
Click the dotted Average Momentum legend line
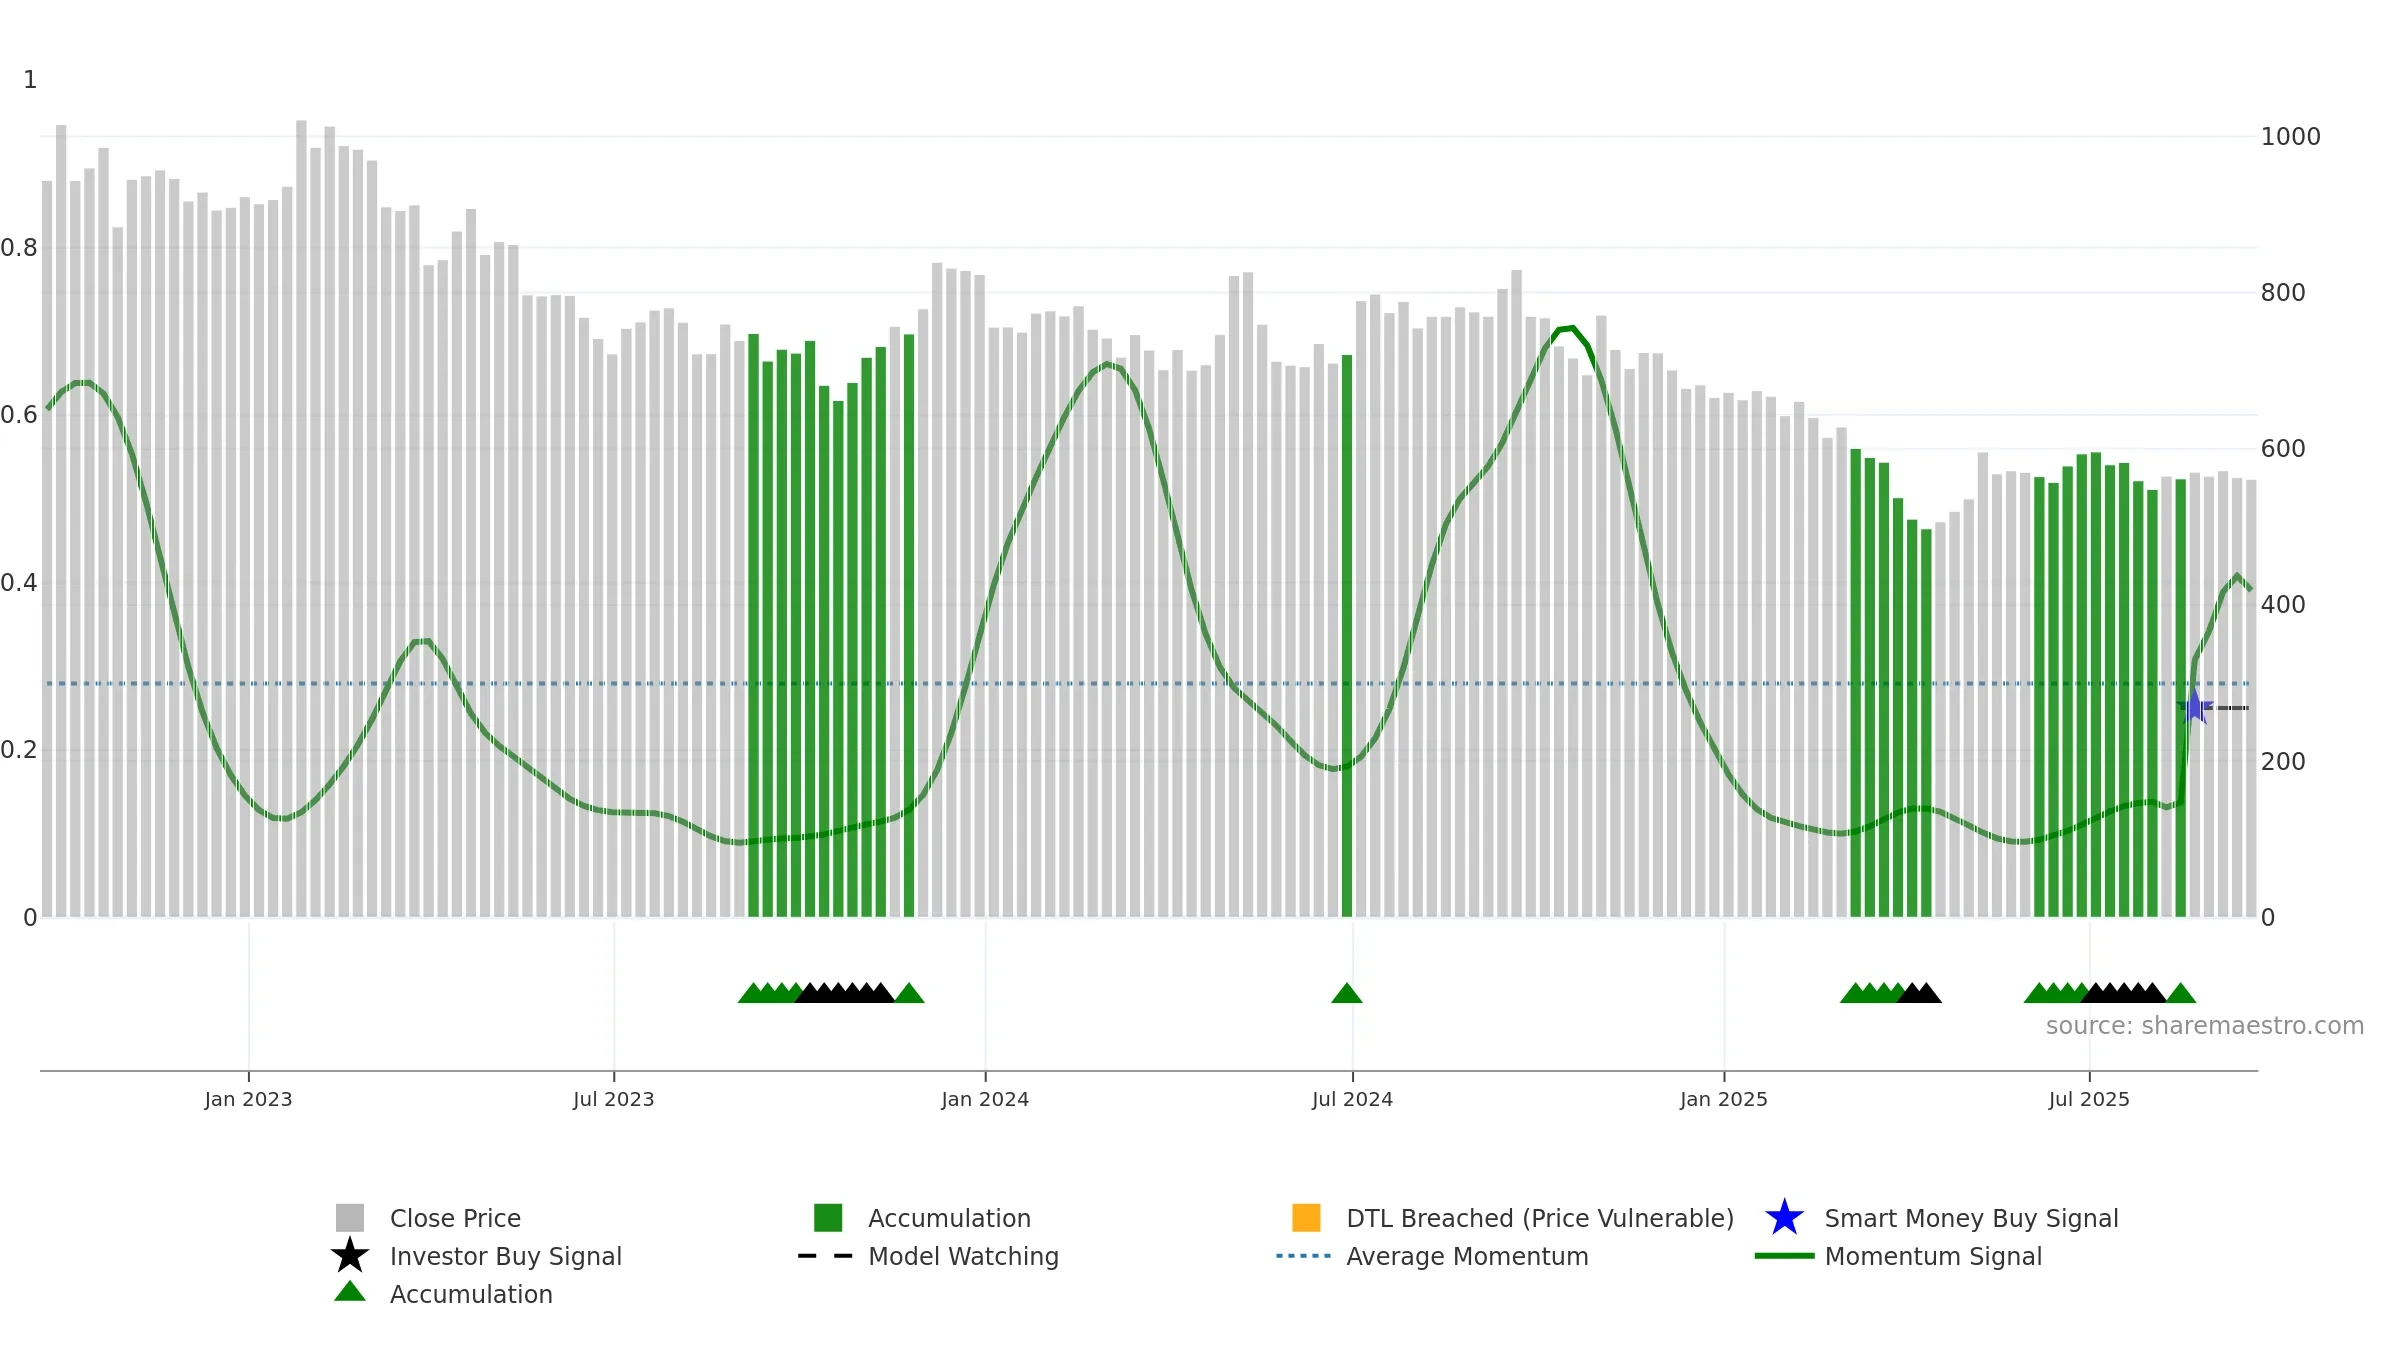pos(1304,1256)
